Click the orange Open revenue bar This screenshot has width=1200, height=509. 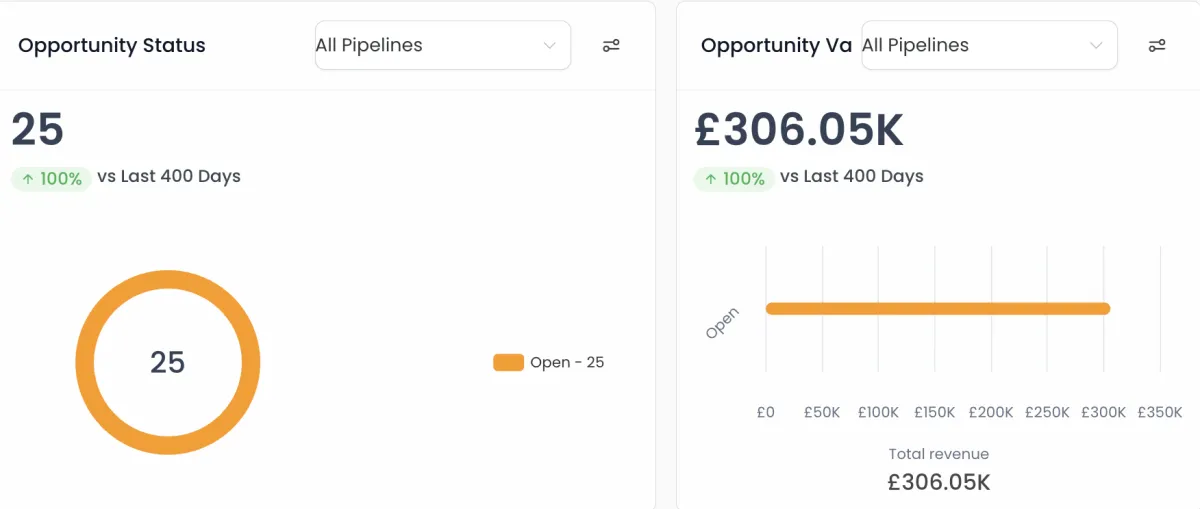[938, 308]
